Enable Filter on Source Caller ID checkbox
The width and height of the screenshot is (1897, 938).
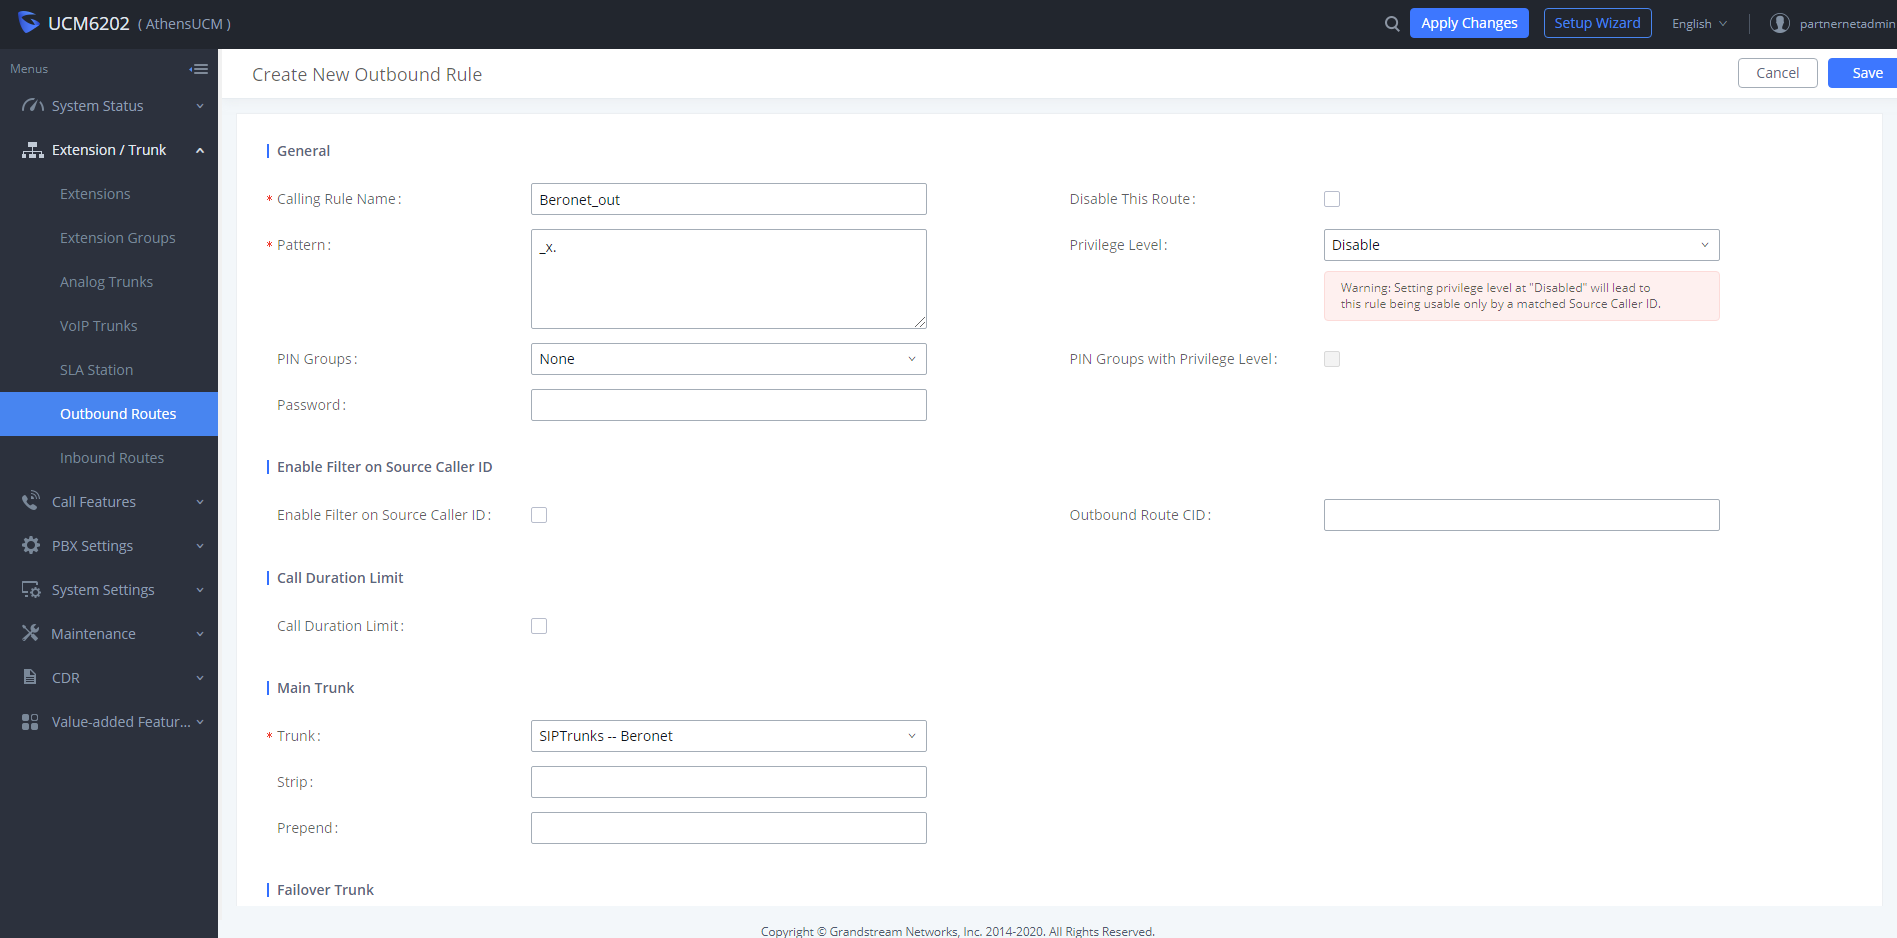[x=539, y=515]
